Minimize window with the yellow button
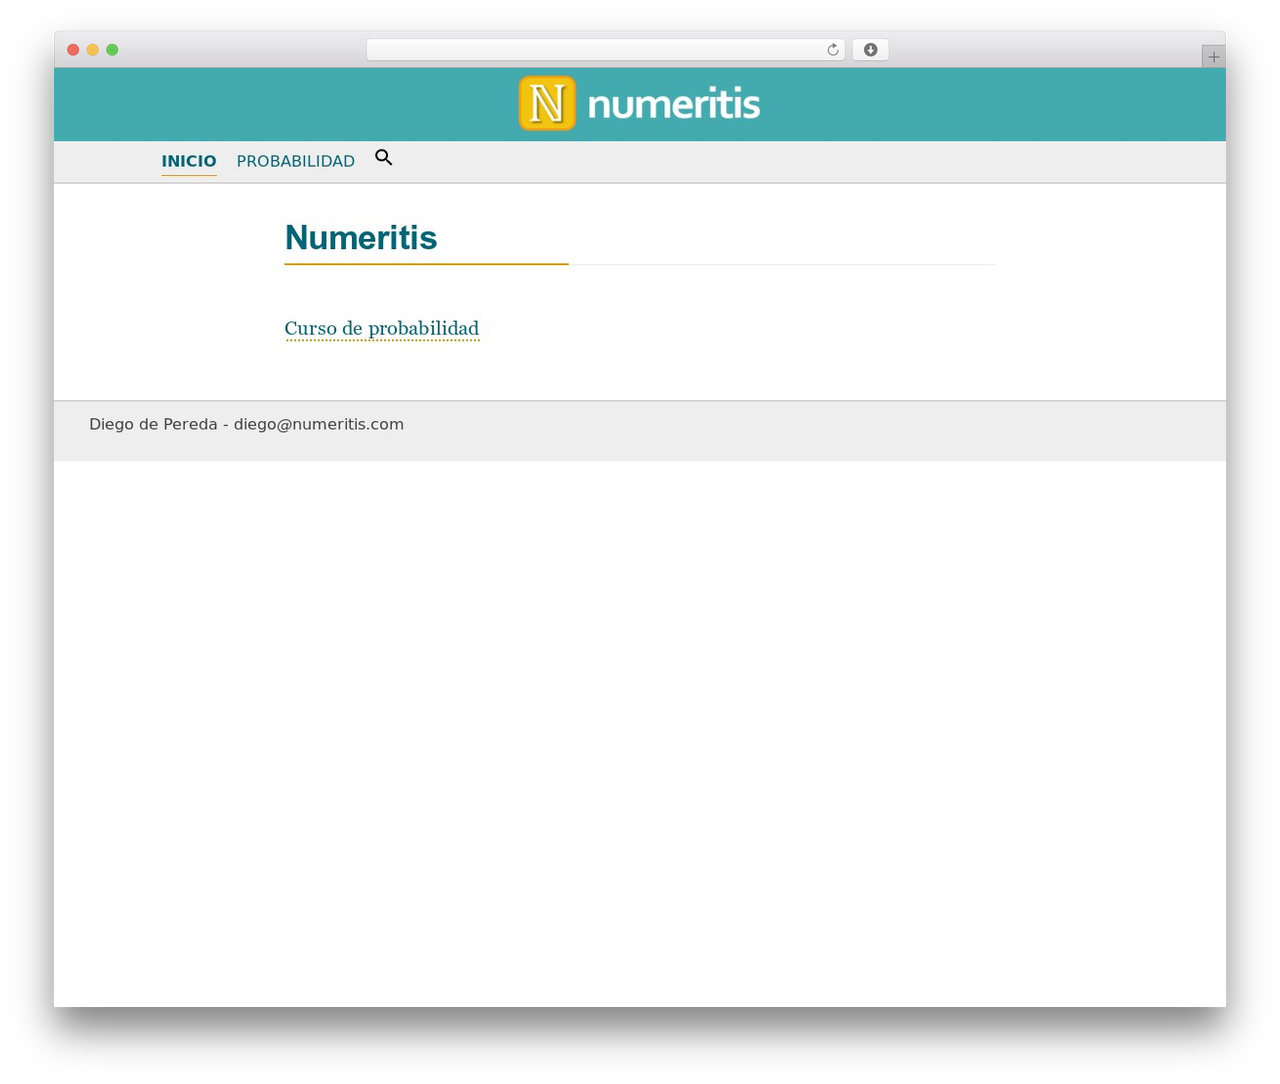 92,50
